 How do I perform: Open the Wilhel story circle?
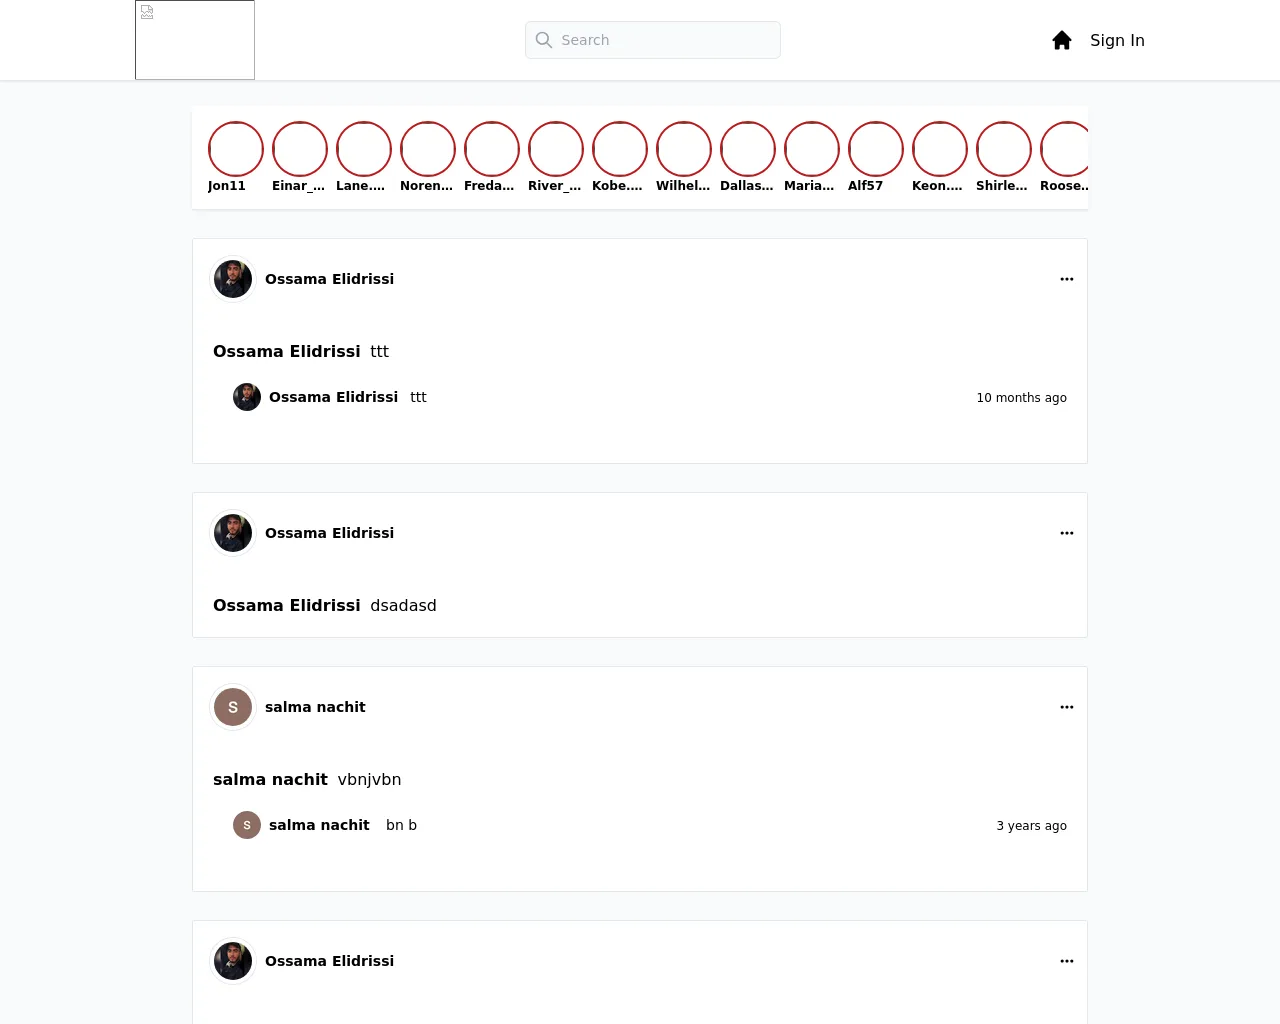click(684, 149)
